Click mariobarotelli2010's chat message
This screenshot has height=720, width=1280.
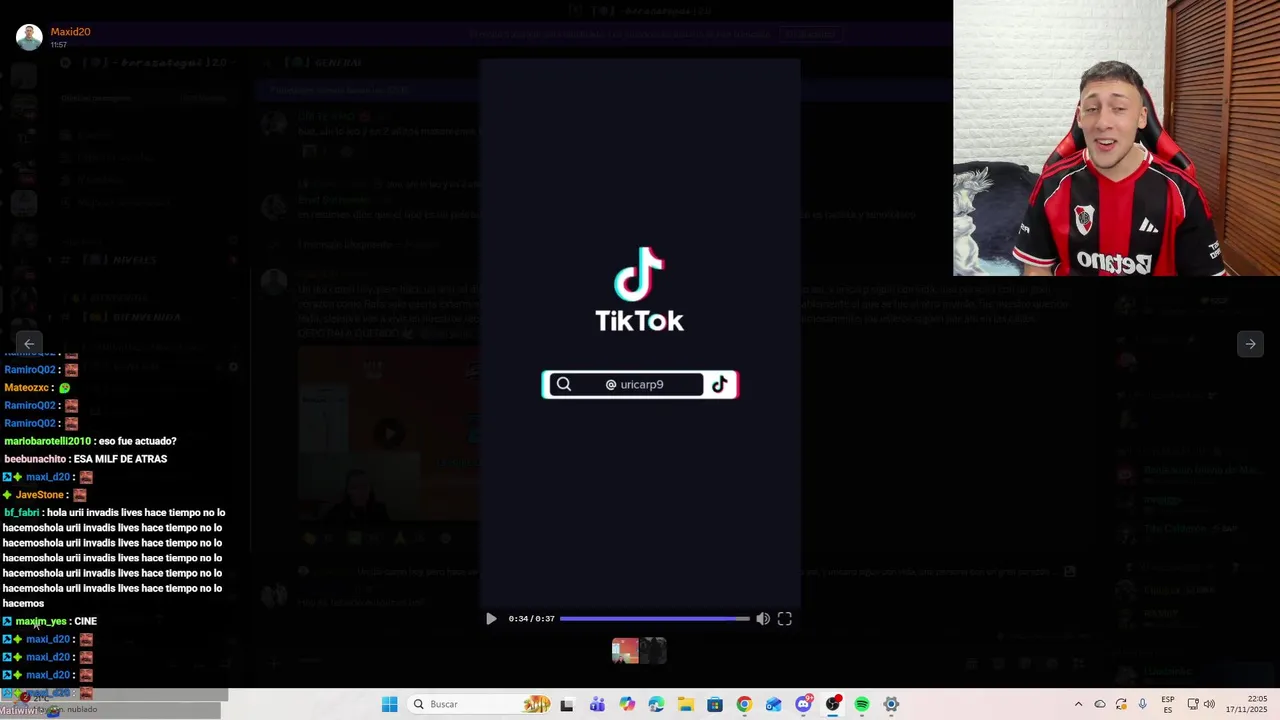(90, 441)
